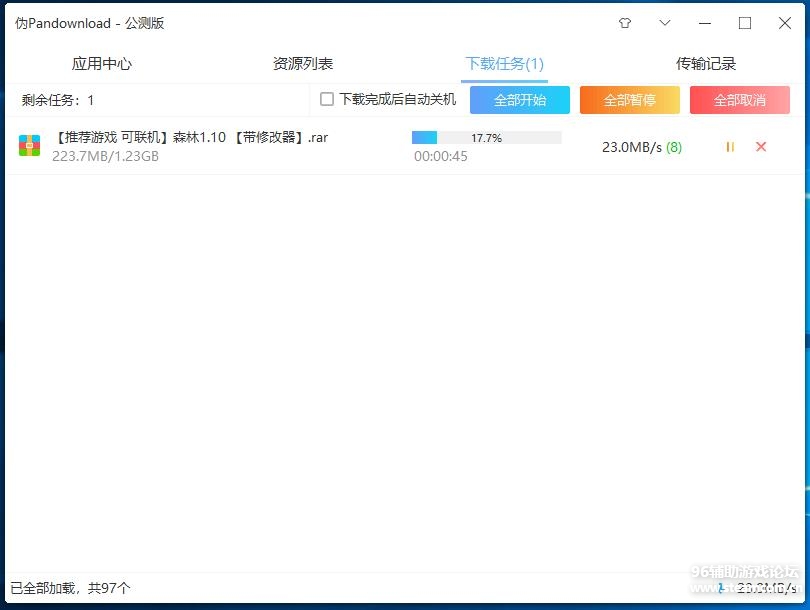Close the Pandownload window

tap(785, 23)
